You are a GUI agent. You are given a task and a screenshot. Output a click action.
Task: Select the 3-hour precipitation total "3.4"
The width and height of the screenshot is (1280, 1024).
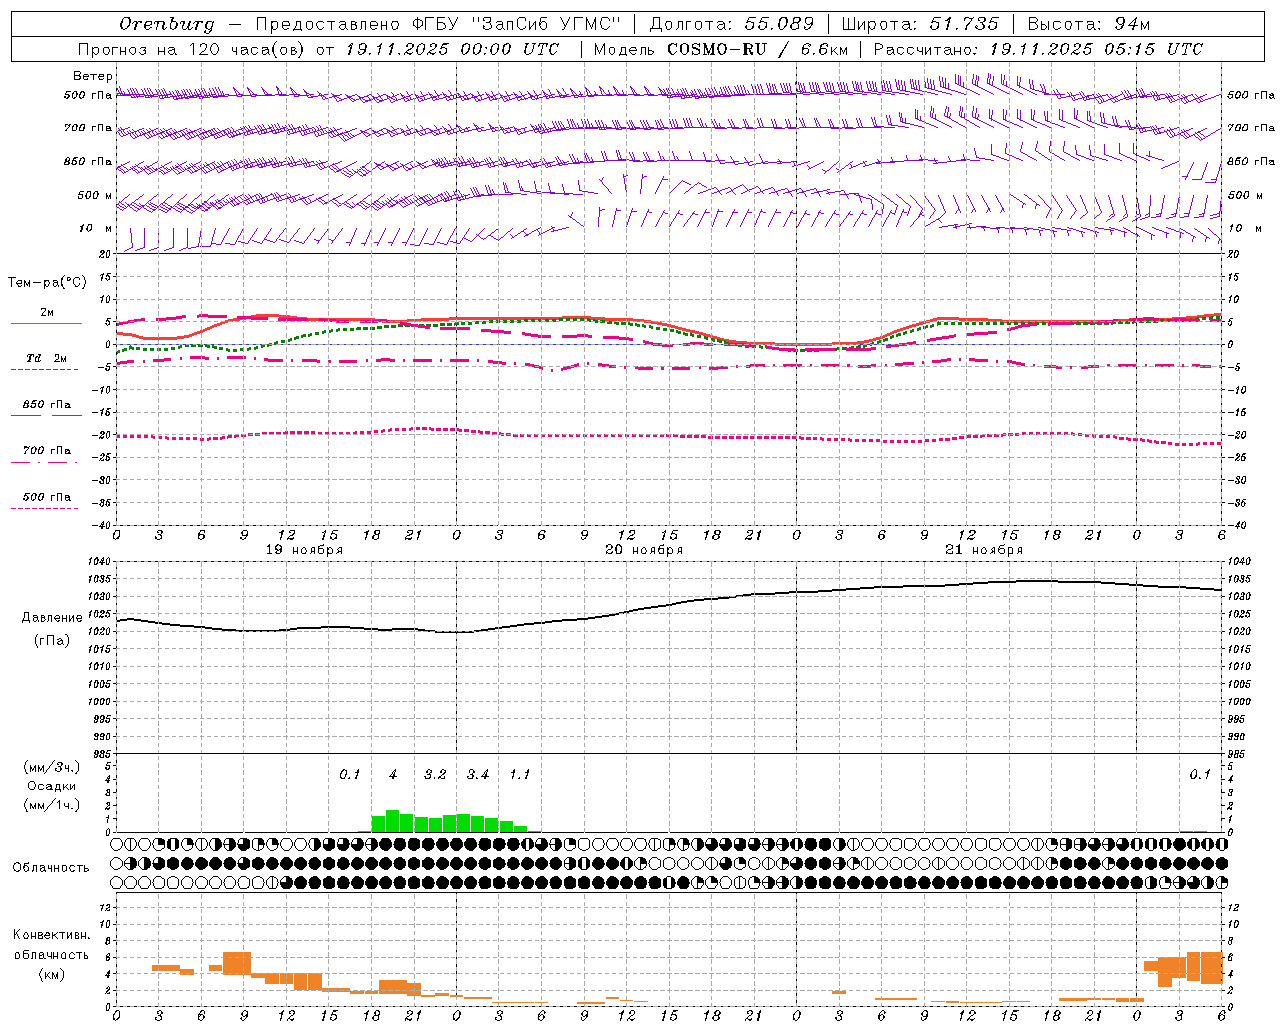478,775
